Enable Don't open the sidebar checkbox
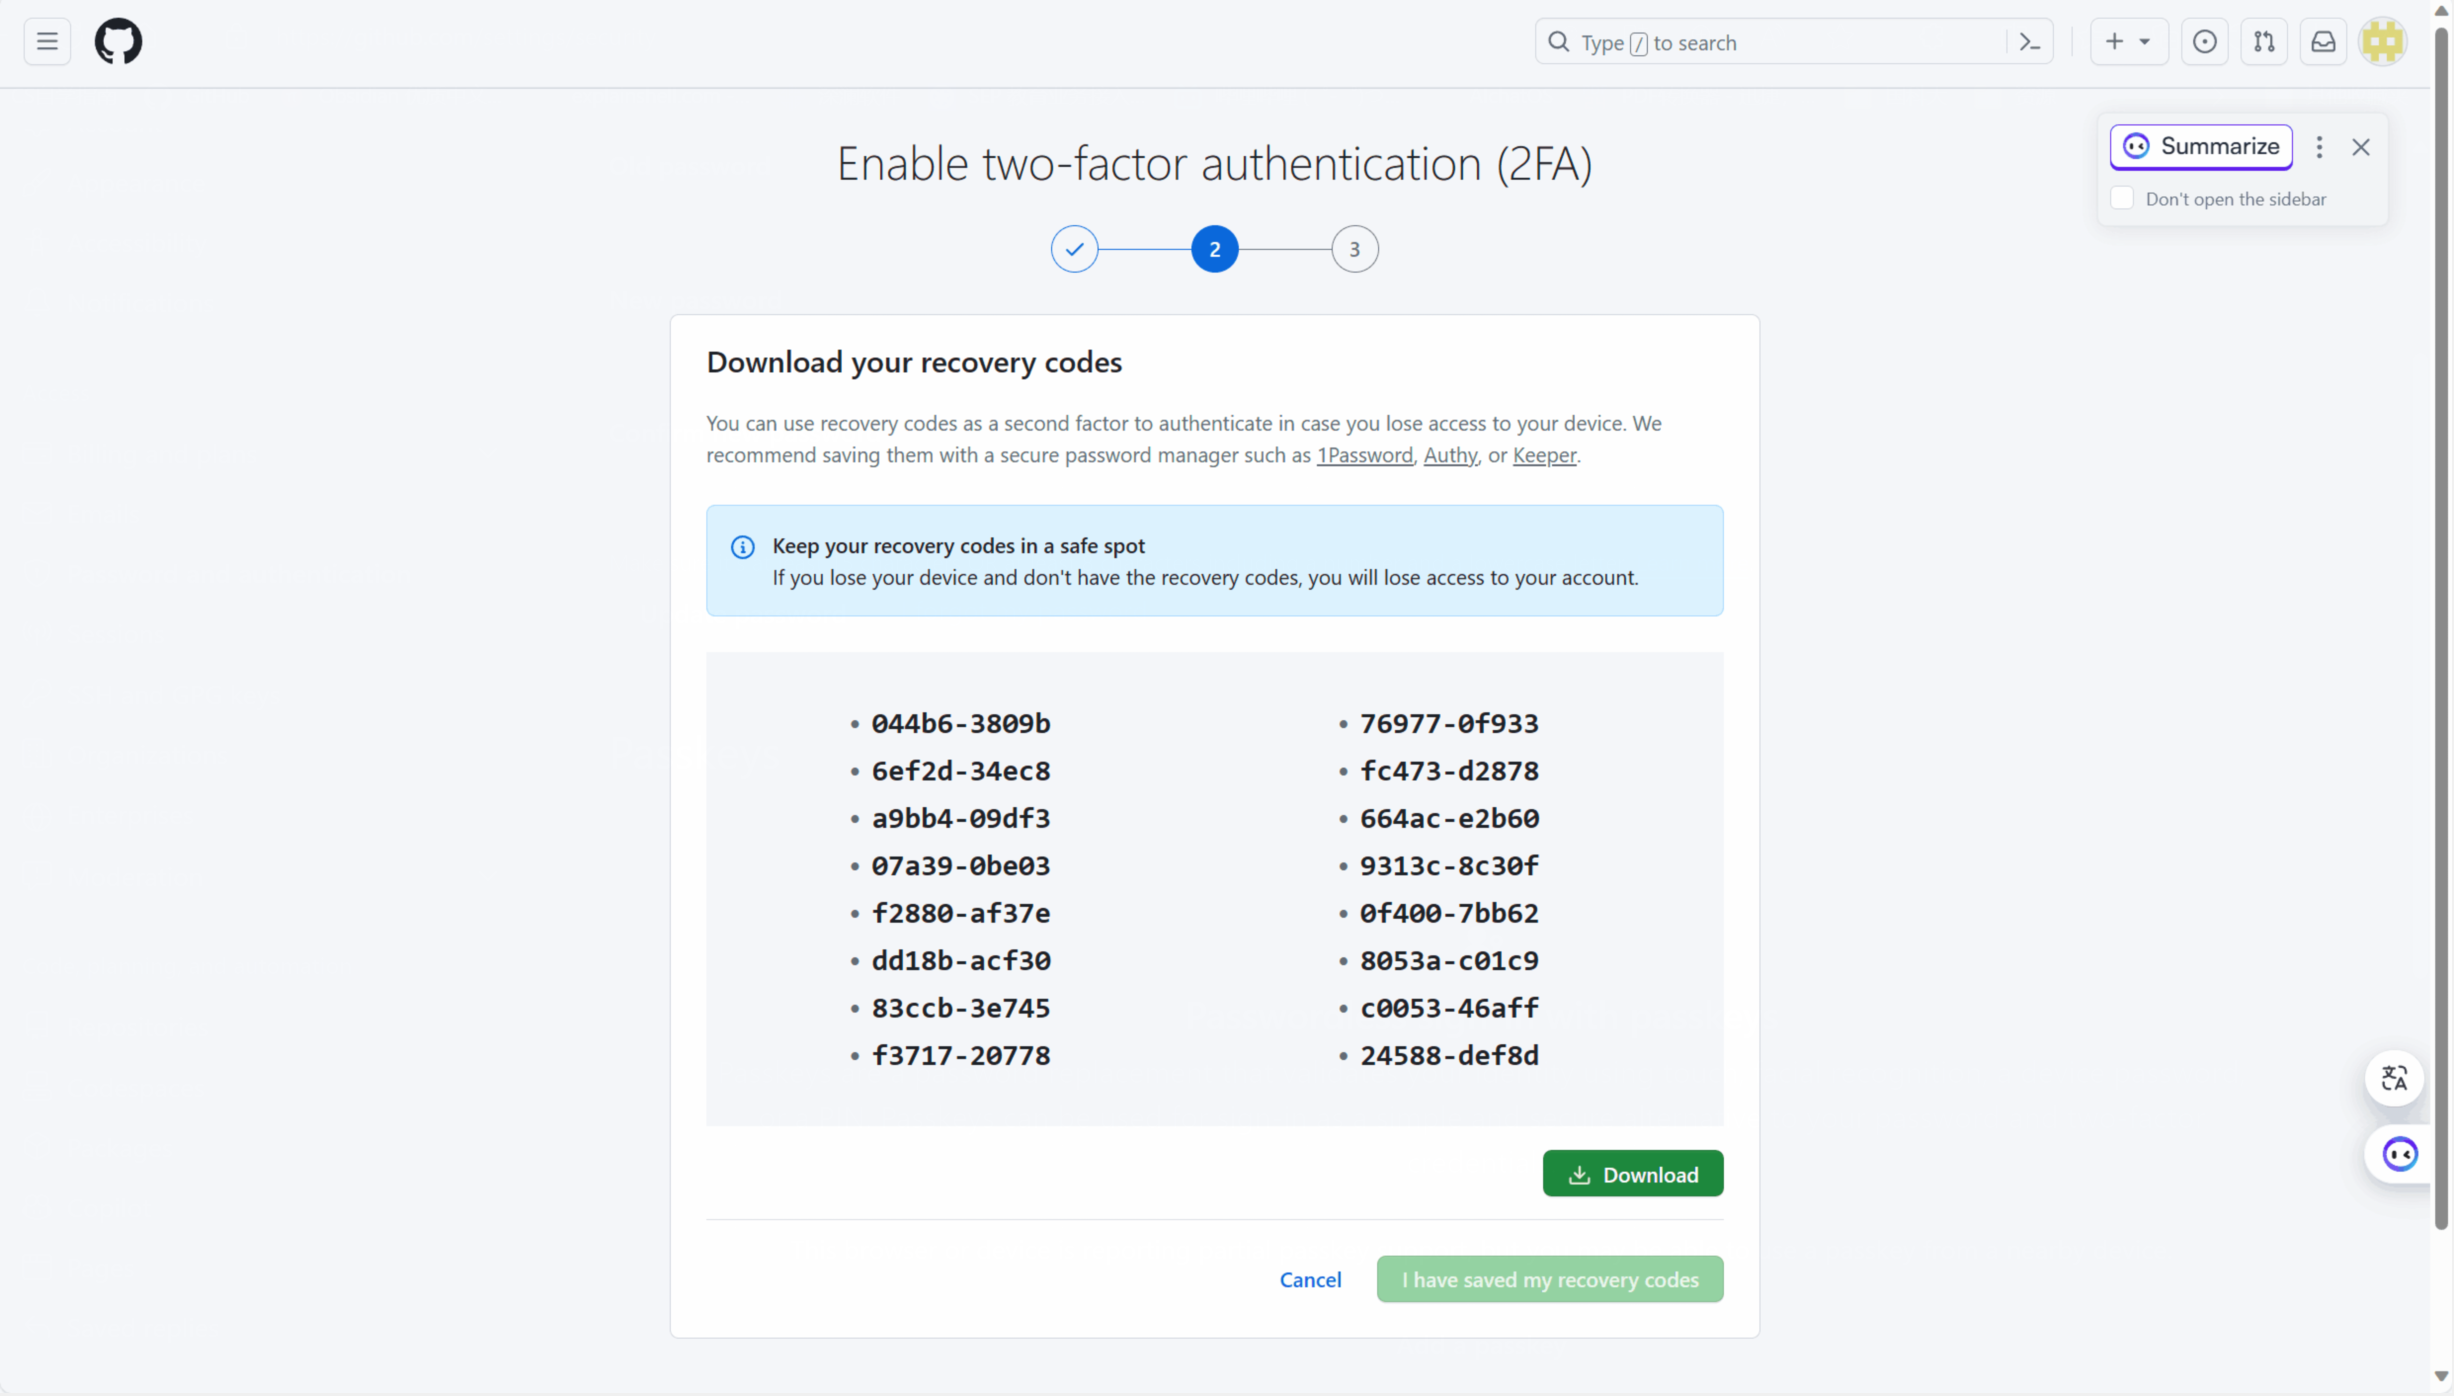 (2122, 198)
